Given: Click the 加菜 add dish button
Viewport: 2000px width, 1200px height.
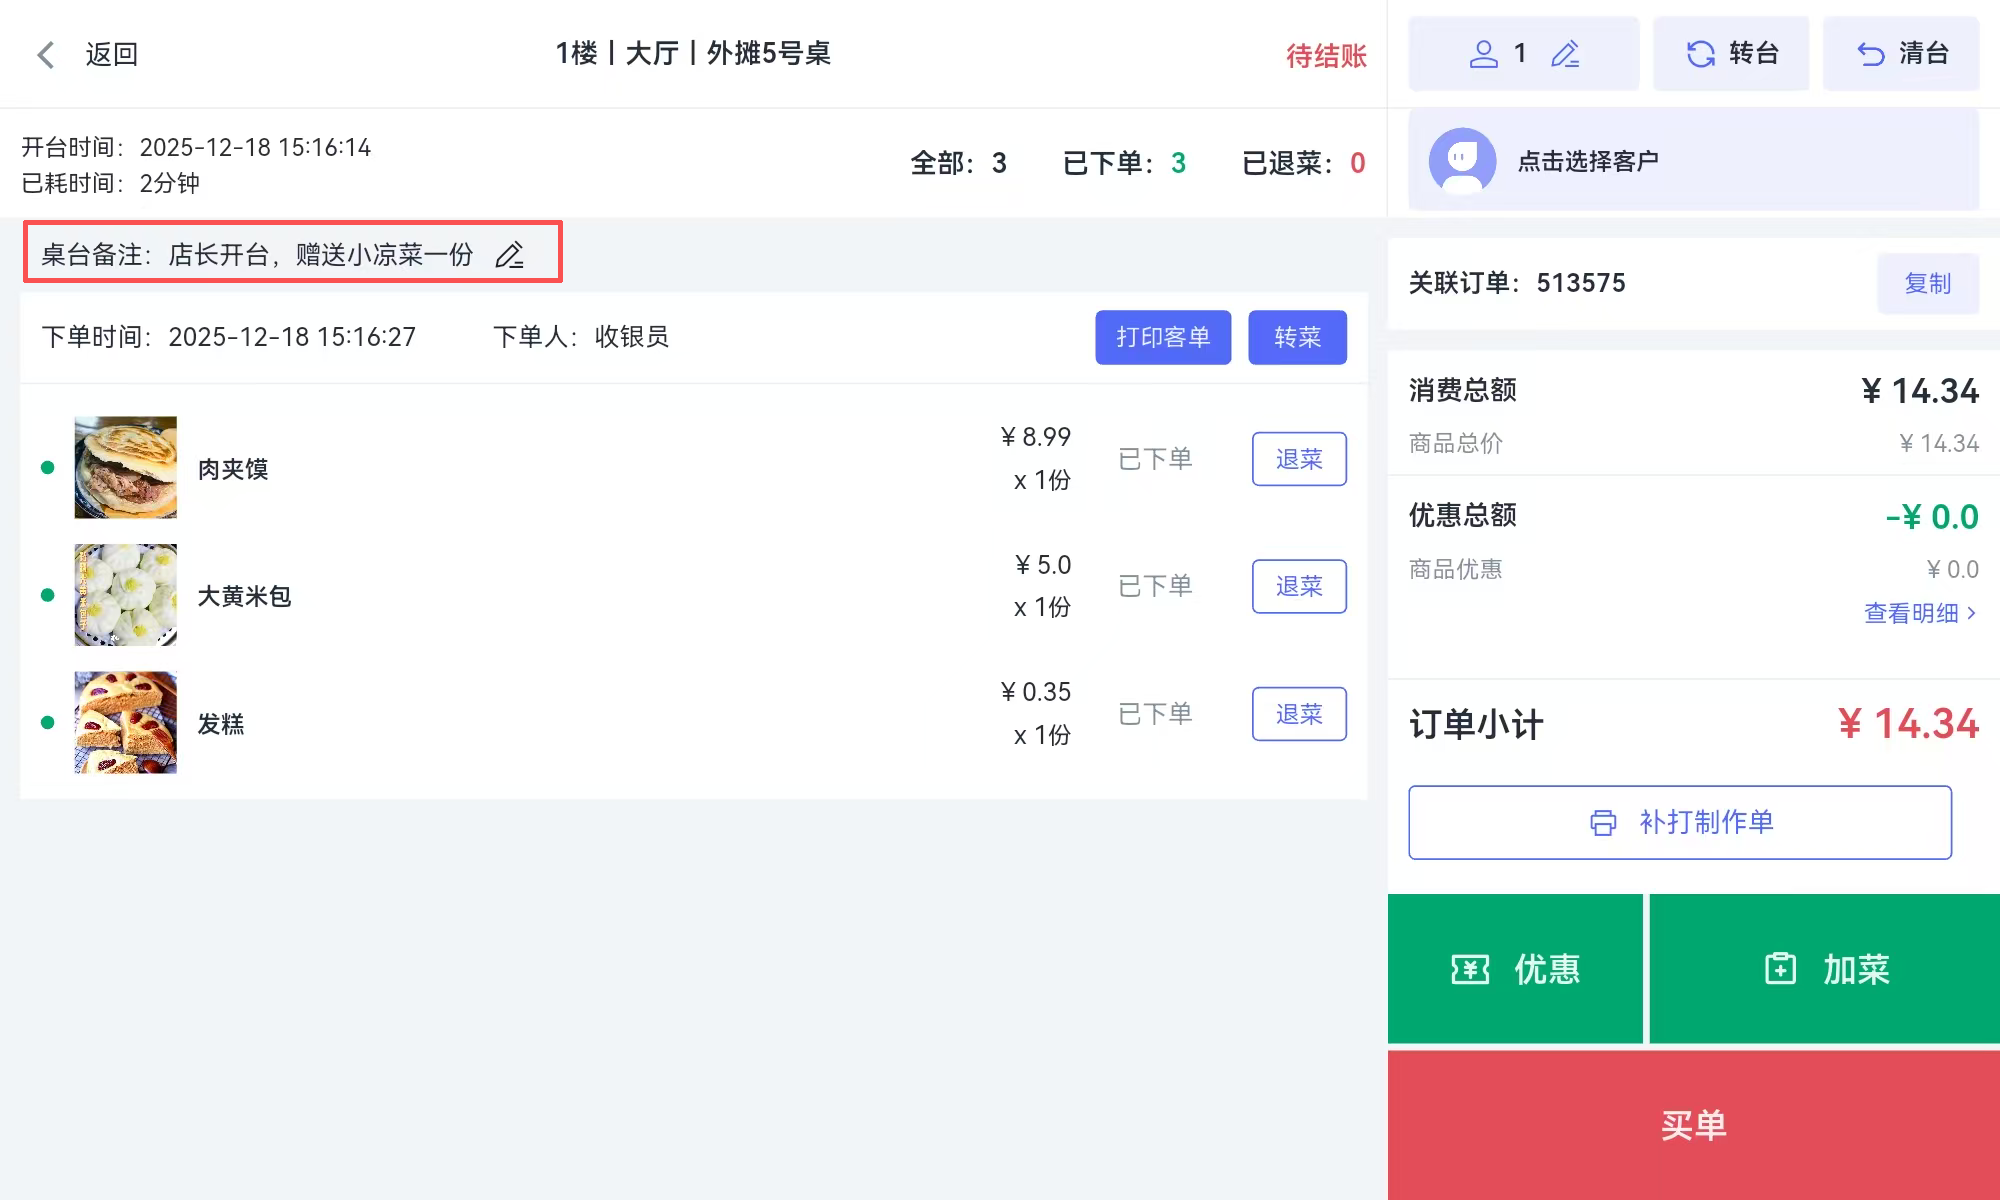Looking at the screenshot, I should pos(1825,969).
